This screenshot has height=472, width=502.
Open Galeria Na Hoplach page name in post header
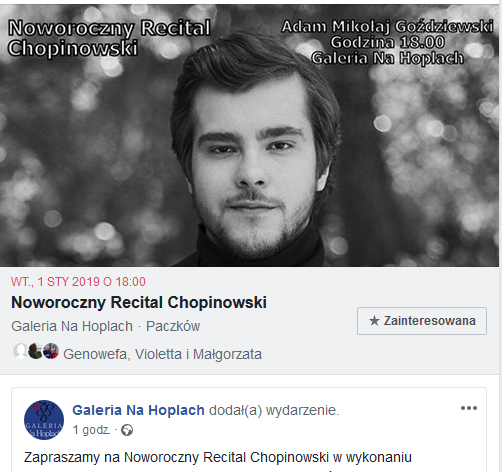(138, 410)
